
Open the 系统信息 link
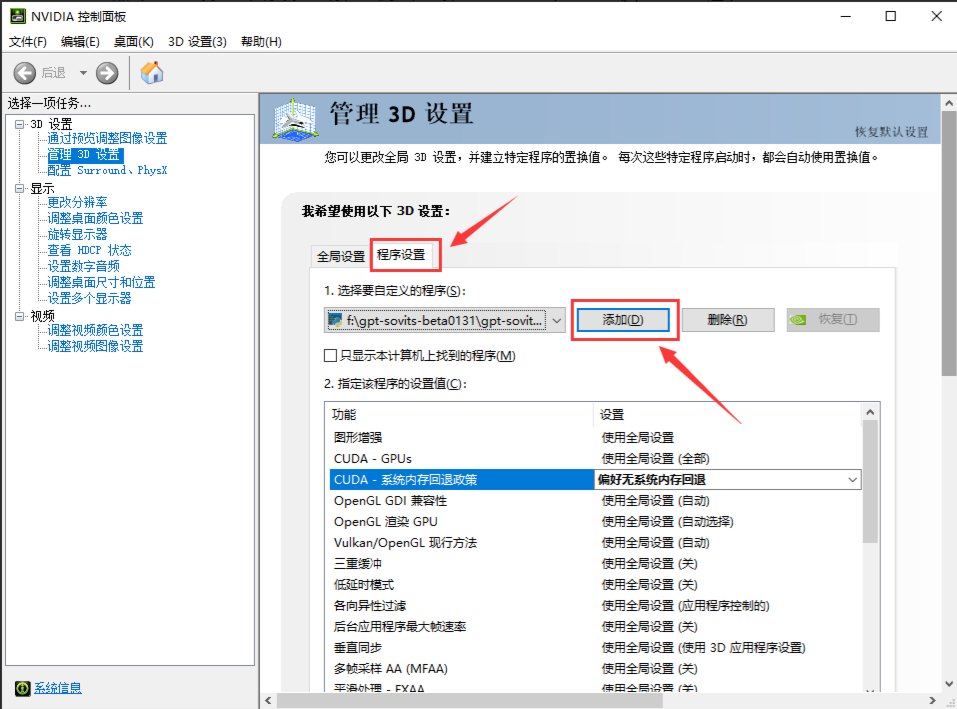coord(58,688)
